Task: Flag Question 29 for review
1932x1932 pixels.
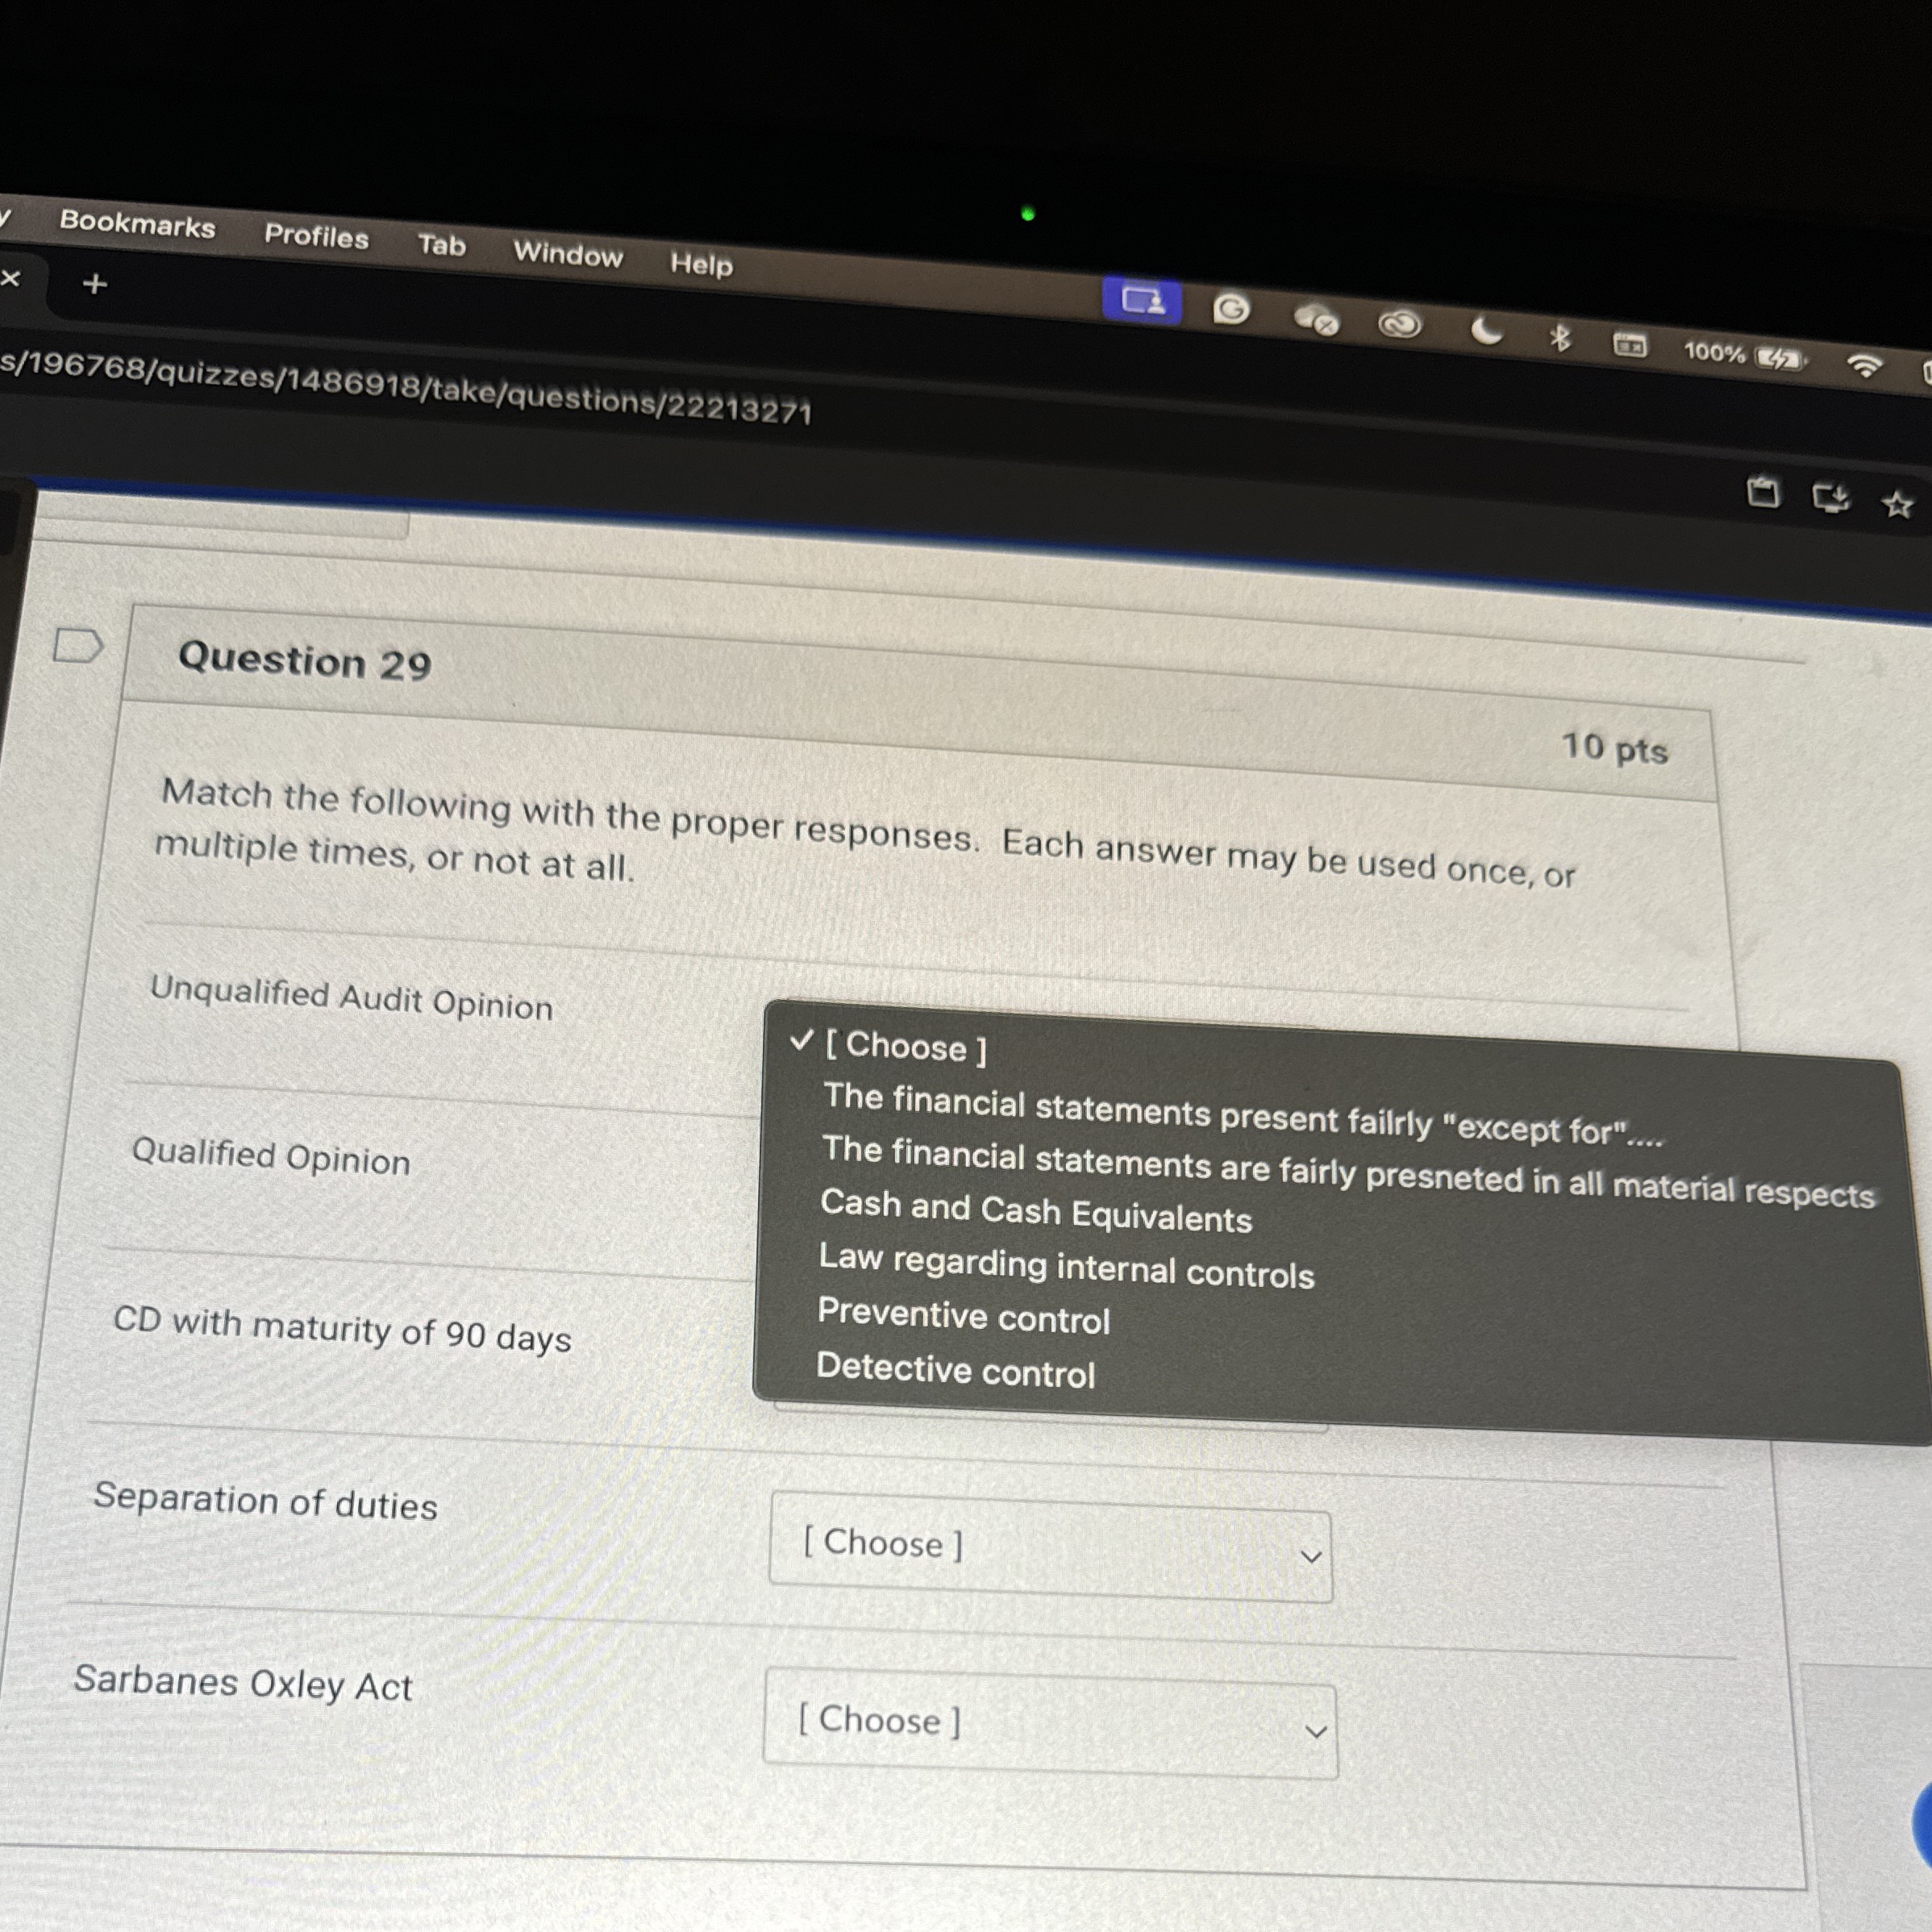Action: tap(77, 646)
